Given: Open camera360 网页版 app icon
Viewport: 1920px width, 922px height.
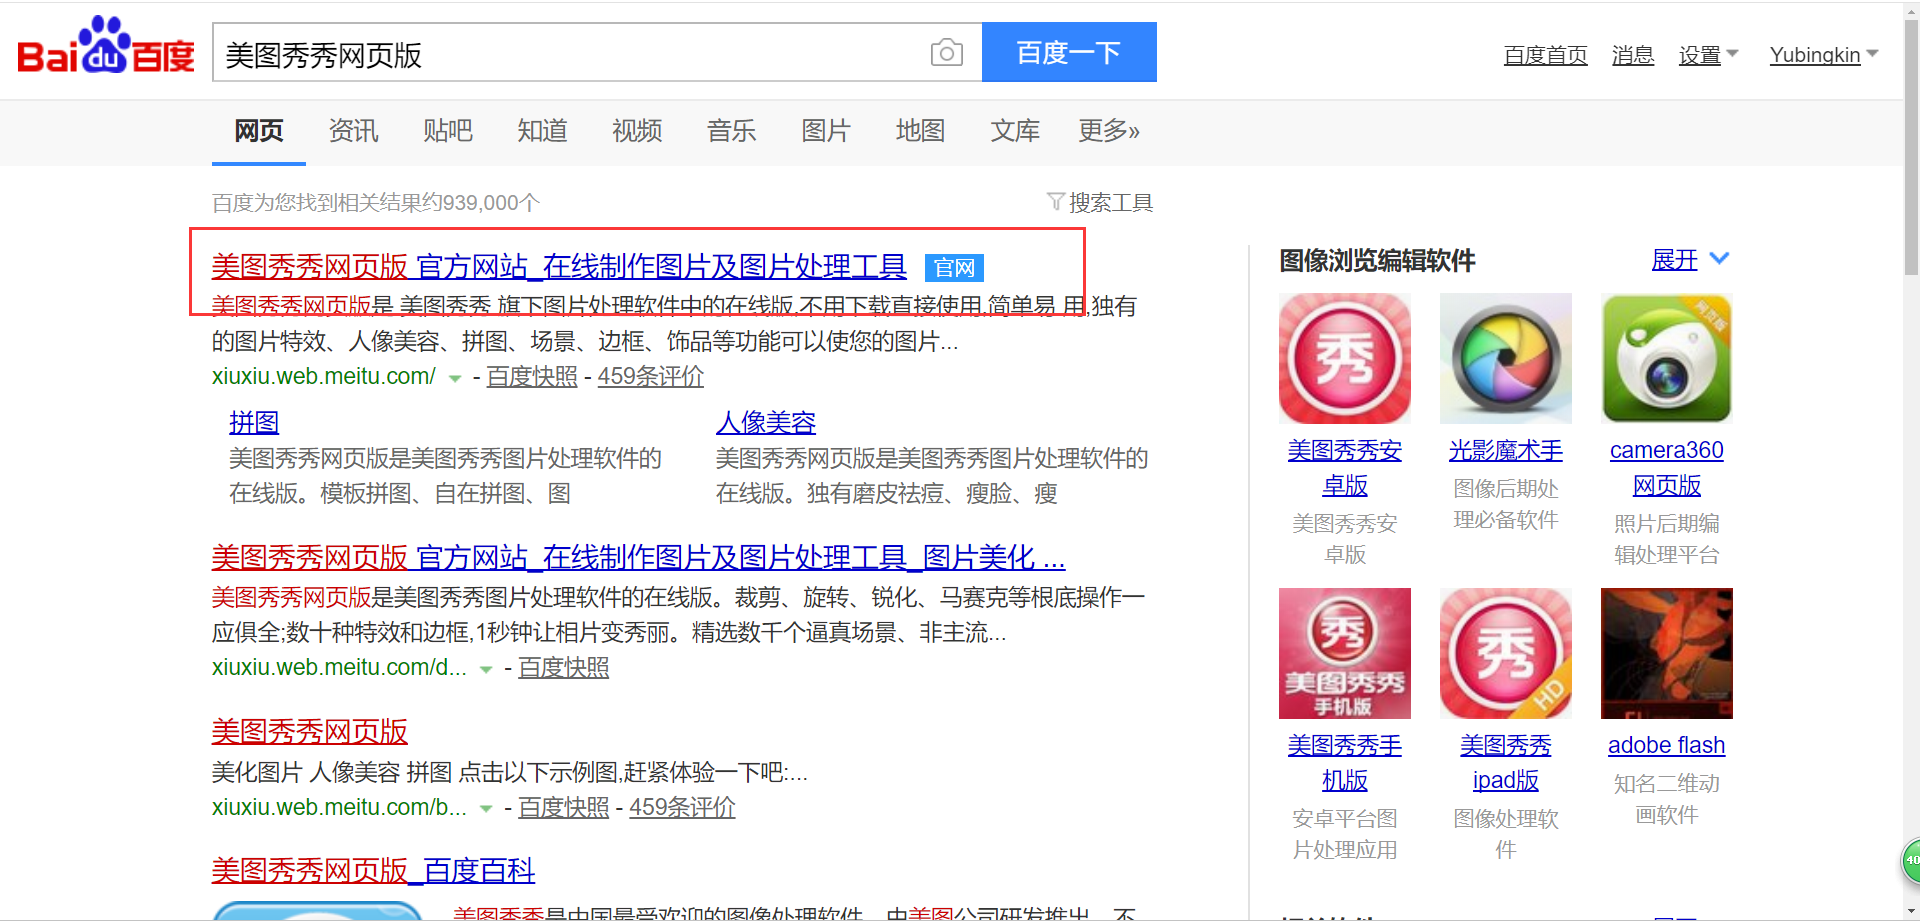Looking at the screenshot, I should click(x=1667, y=358).
